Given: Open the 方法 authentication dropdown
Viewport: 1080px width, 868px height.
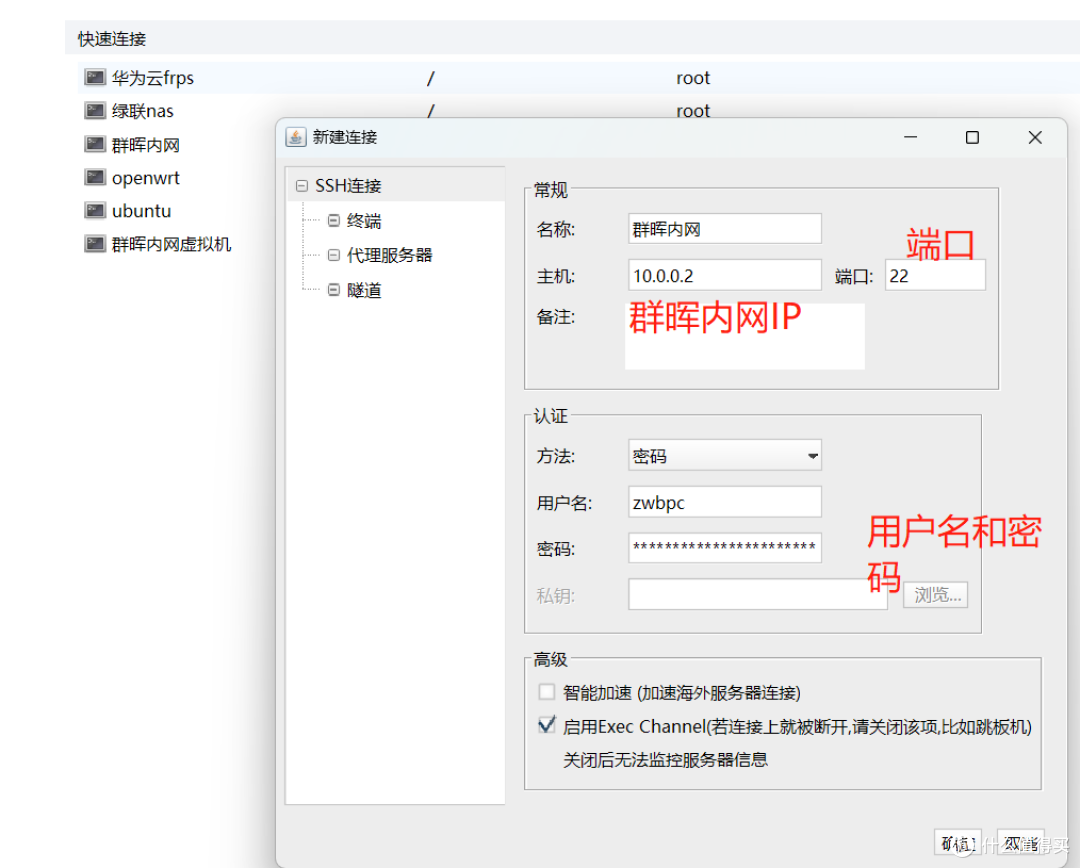Looking at the screenshot, I should (x=725, y=455).
